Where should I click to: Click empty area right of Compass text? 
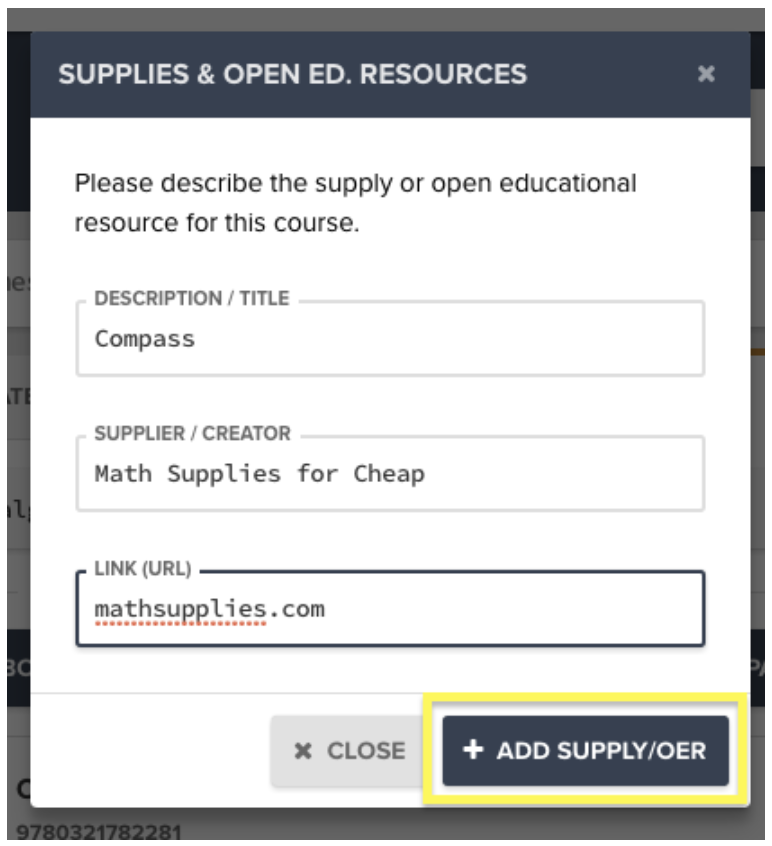click(450, 339)
